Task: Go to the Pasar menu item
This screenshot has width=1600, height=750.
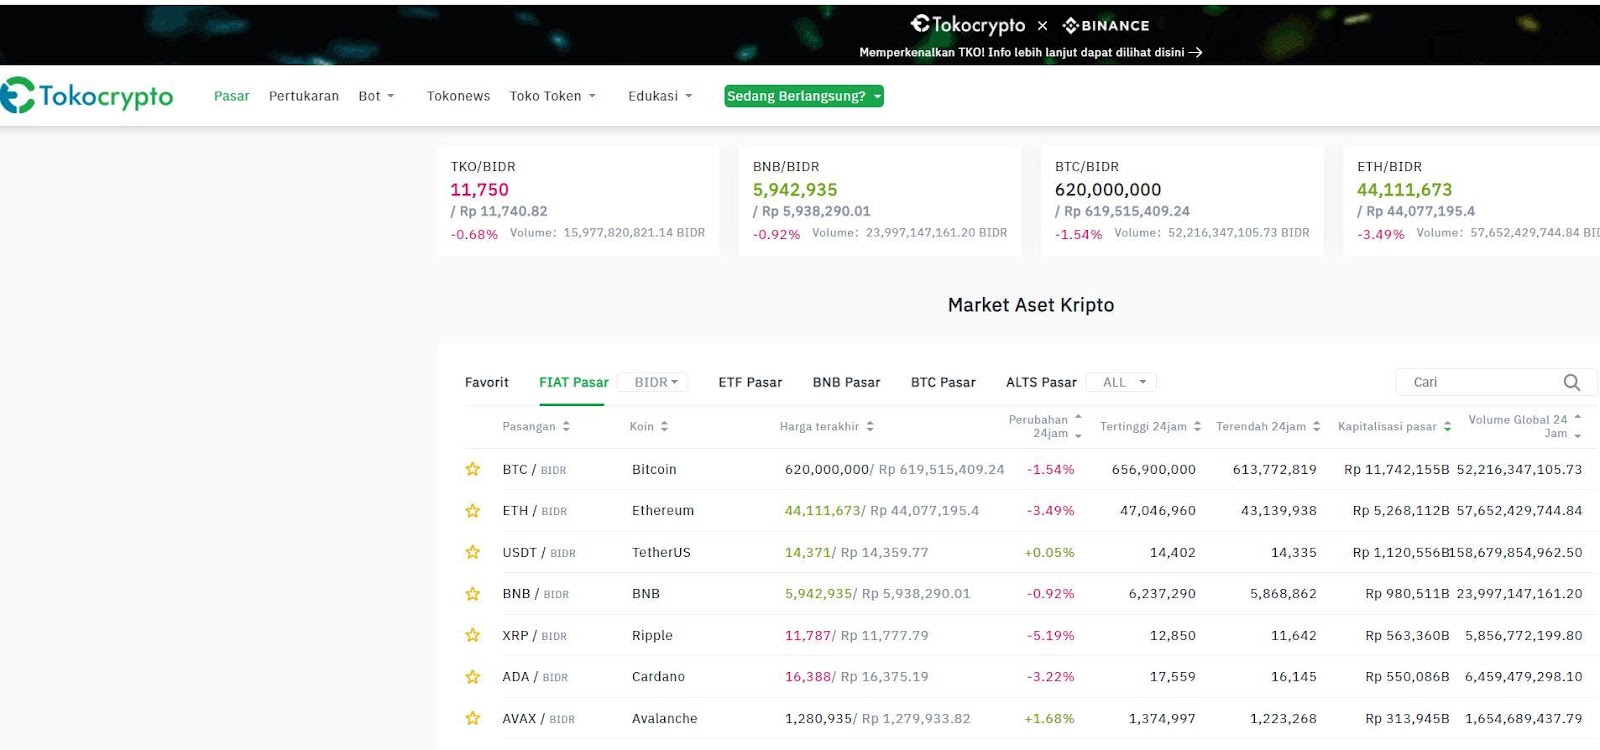Action: [232, 96]
